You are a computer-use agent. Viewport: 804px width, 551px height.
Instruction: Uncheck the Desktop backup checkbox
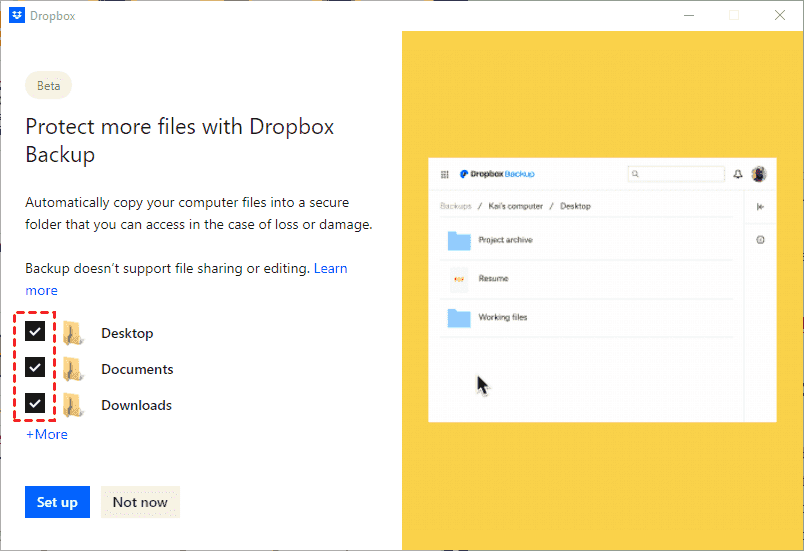tap(35, 332)
